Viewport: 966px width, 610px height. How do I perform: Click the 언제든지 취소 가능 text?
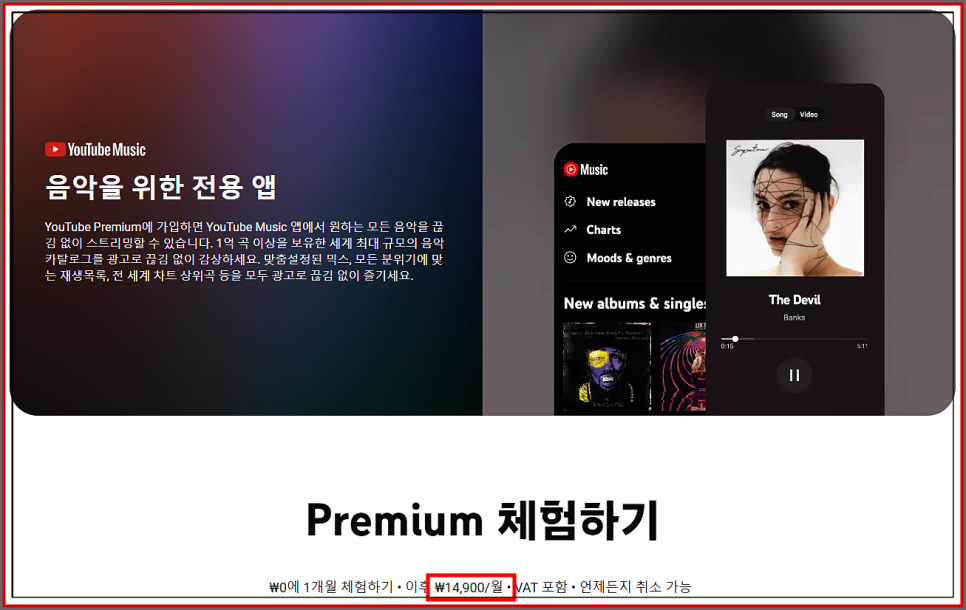[x=635, y=587]
